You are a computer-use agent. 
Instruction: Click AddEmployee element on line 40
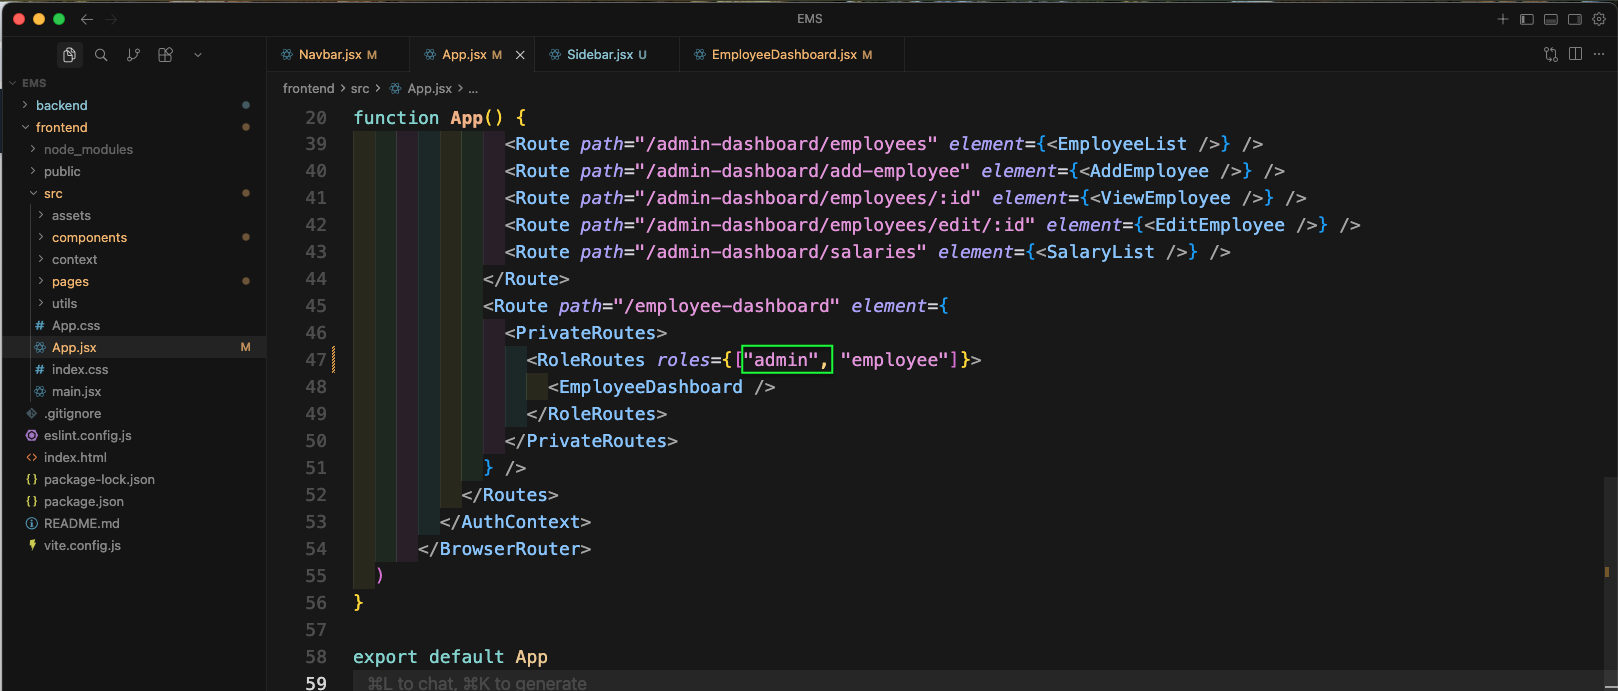[1149, 171]
